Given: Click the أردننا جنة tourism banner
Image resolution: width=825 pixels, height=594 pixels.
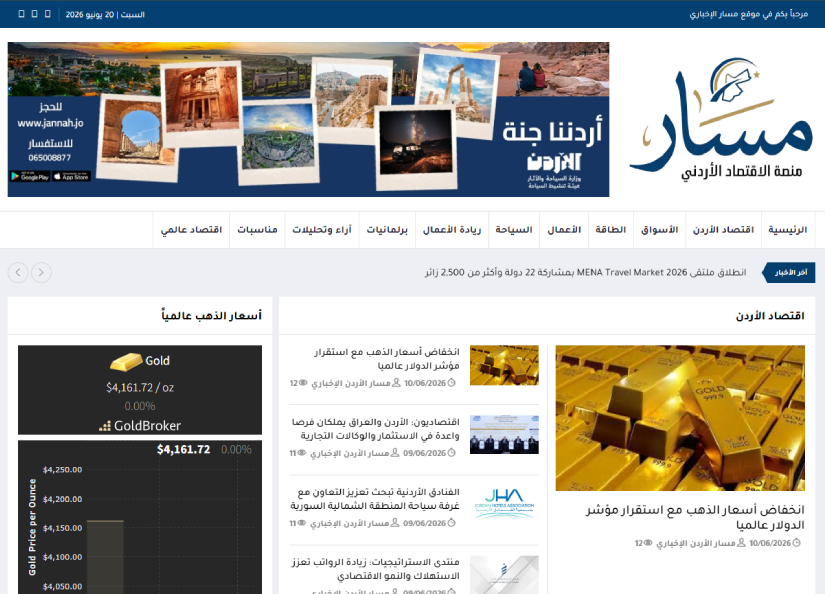Looking at the screenshot, I should [x=308, y=119].
